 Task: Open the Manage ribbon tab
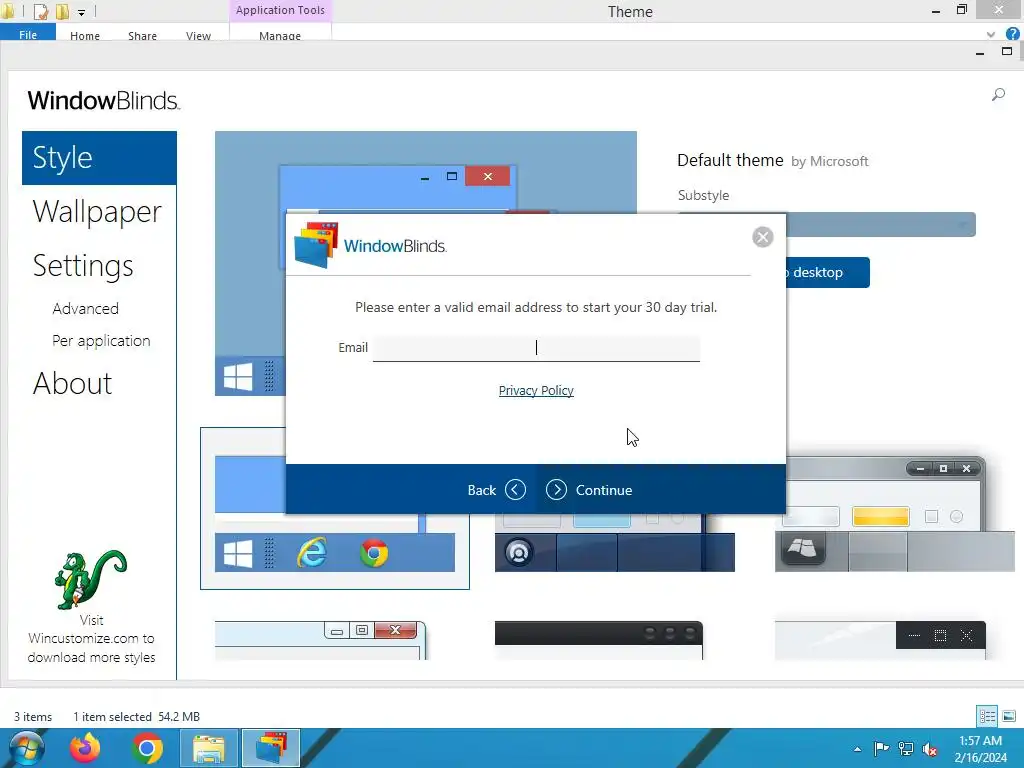point(280,36)
